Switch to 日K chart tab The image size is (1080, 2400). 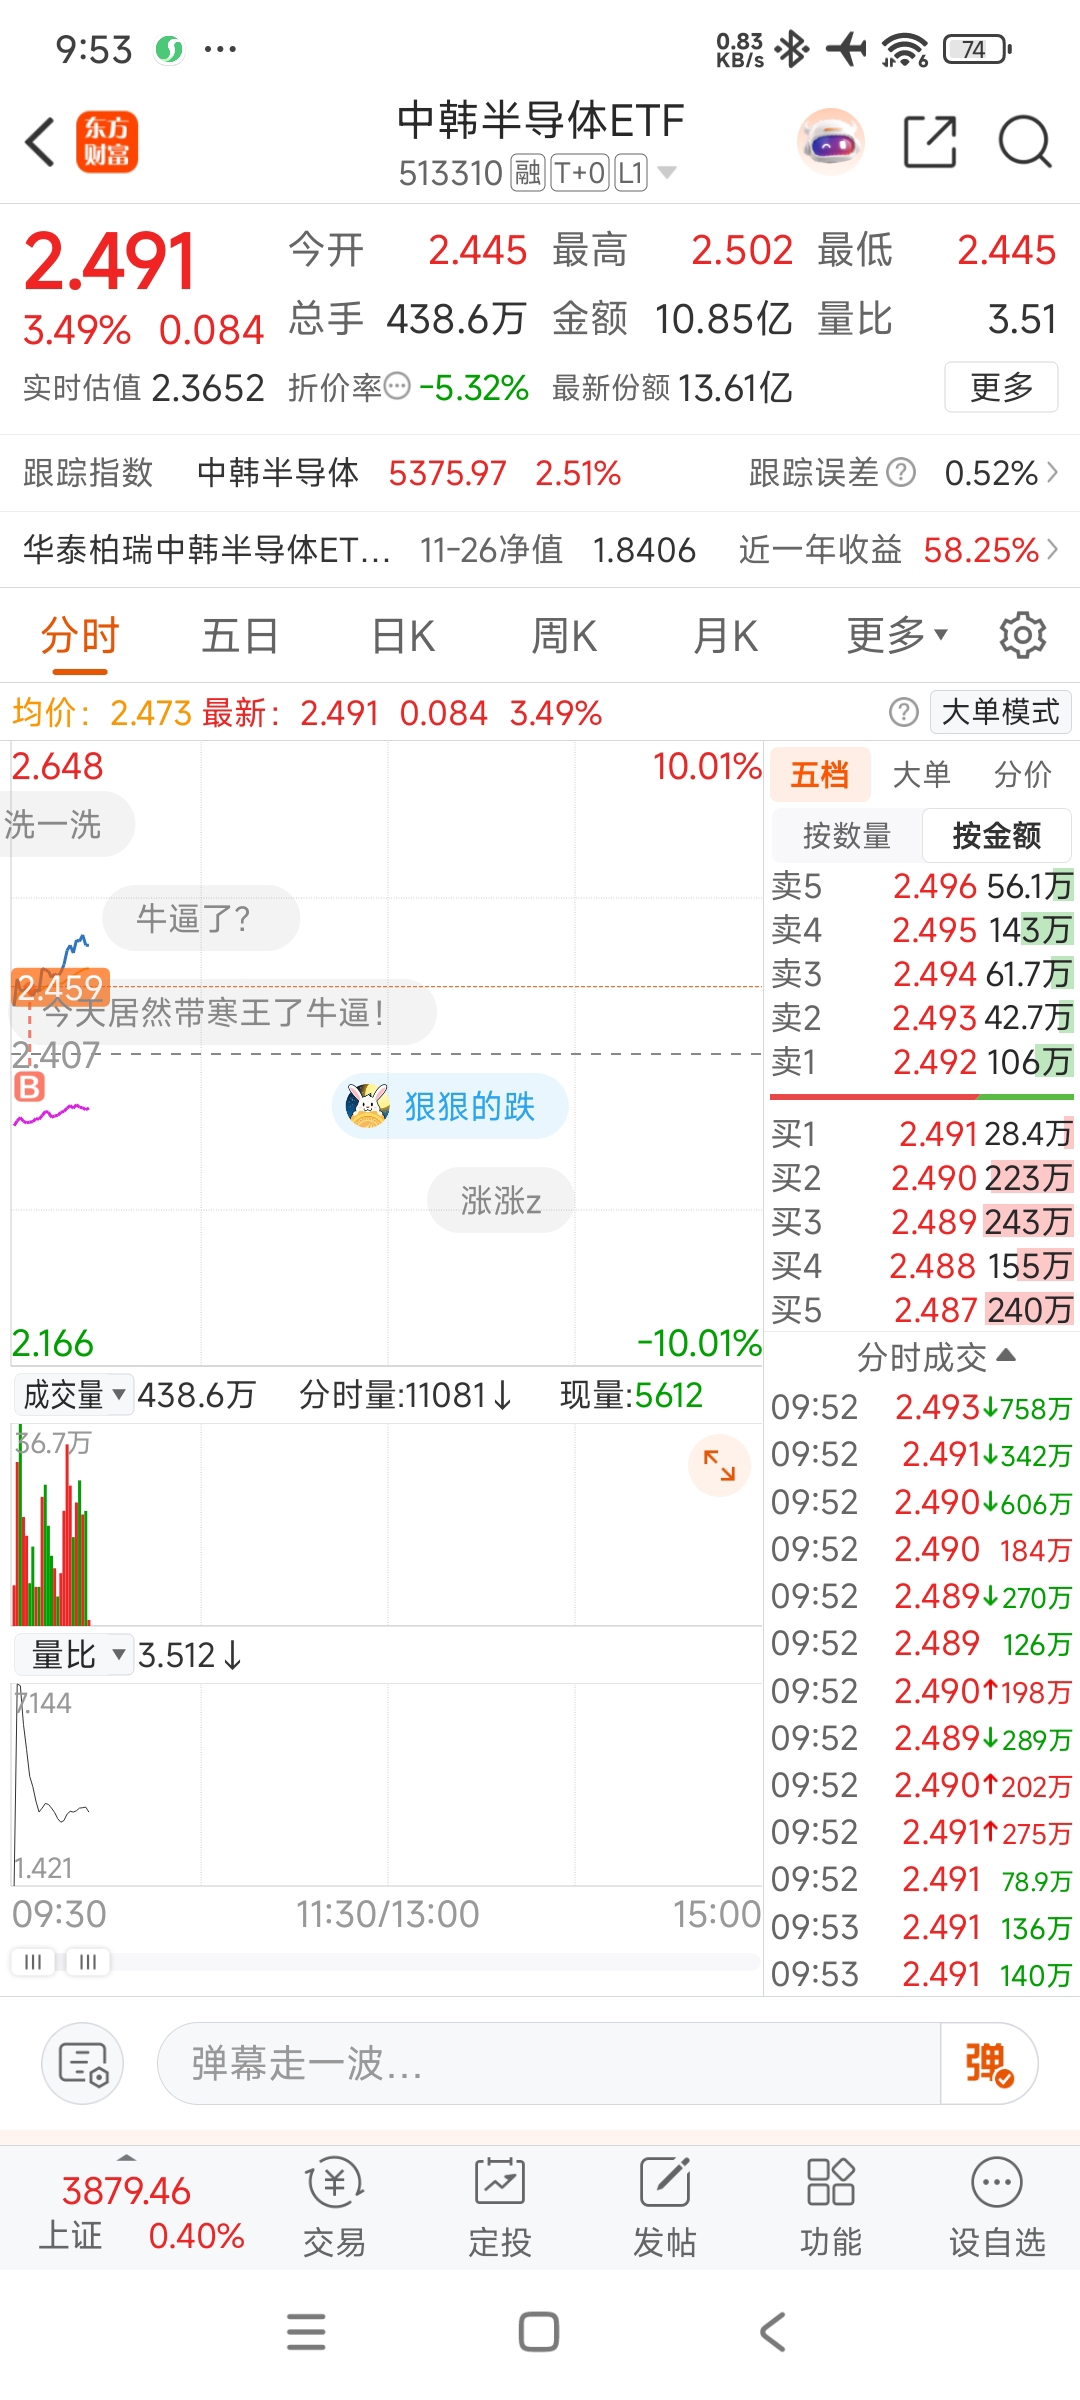pos(403,636)
